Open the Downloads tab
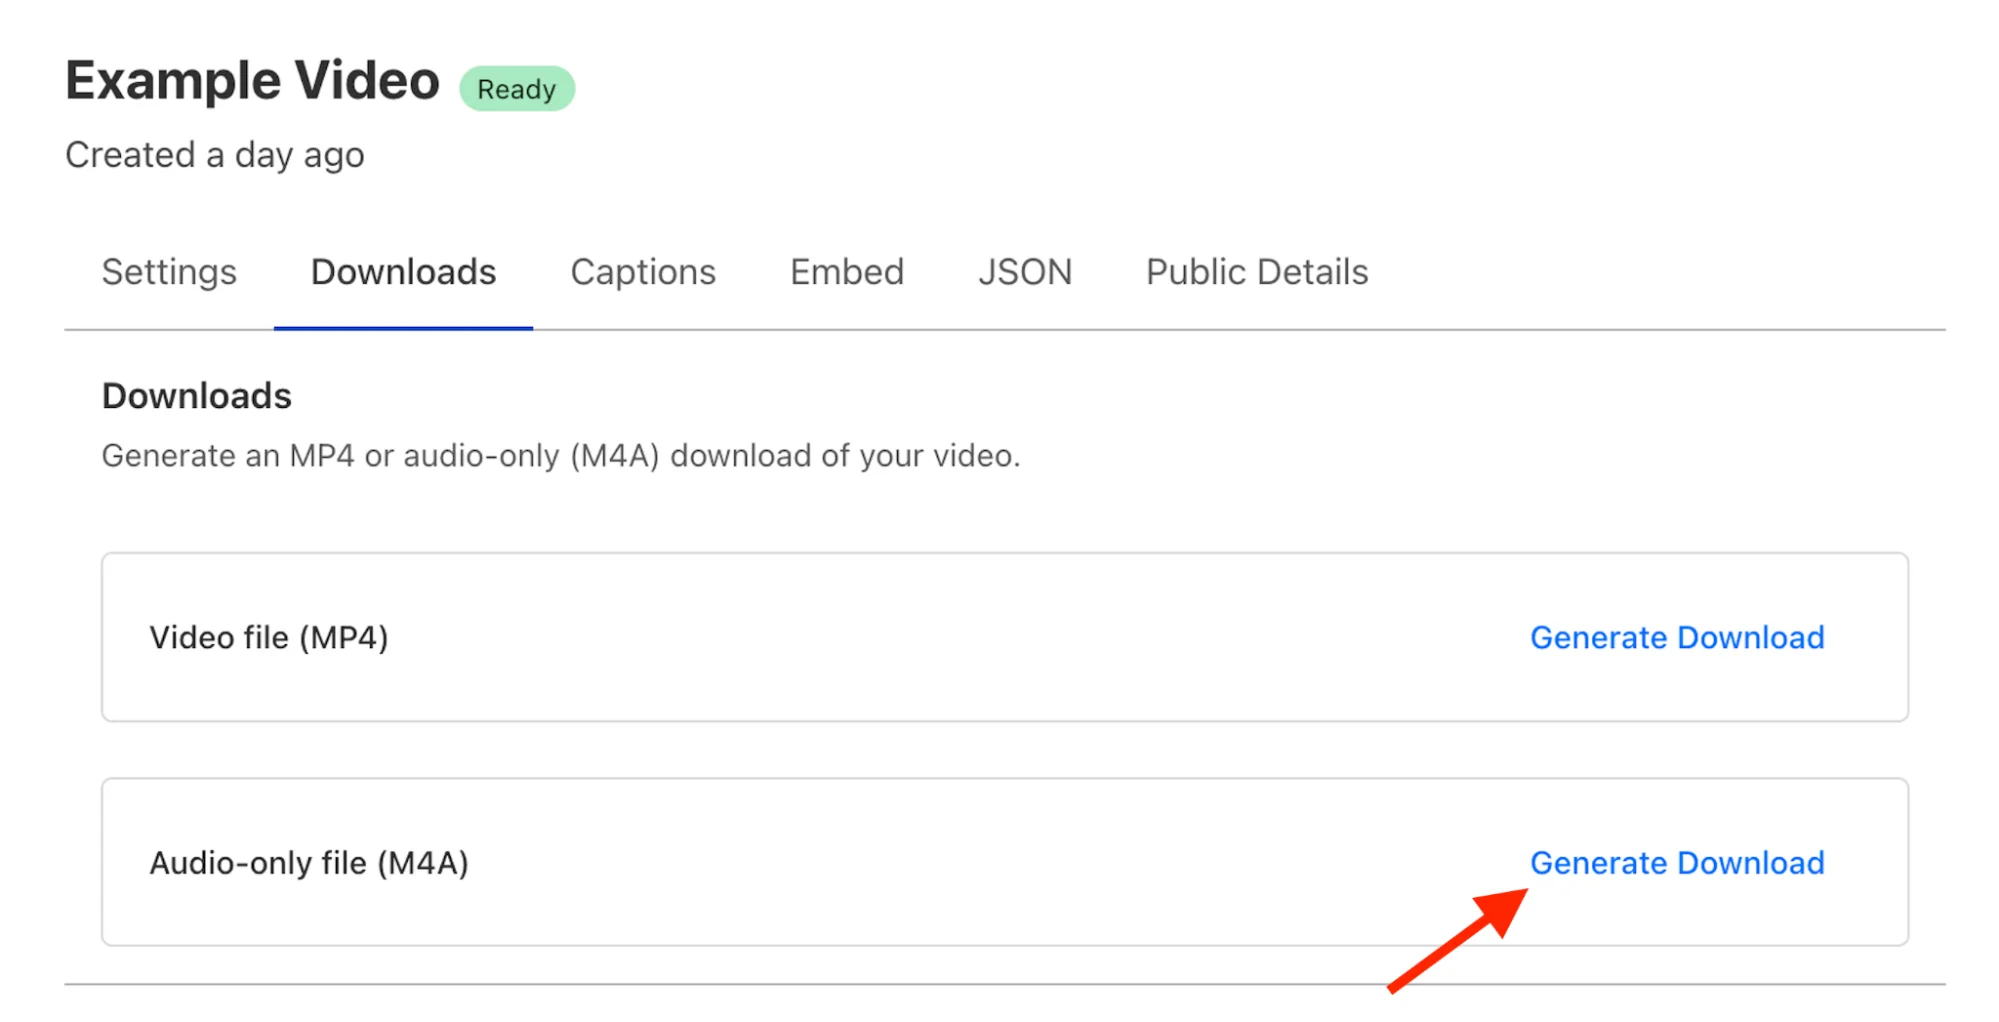This screenshot has width=1999, height=1022. click(402, 271)
